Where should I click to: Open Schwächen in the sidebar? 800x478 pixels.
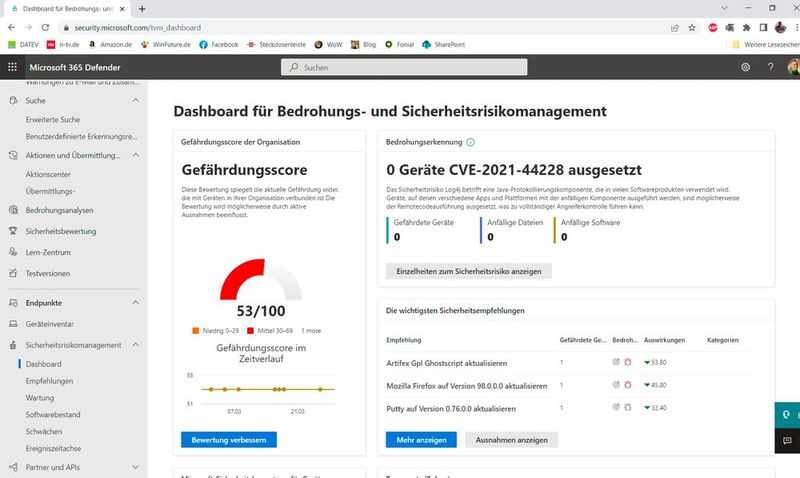(44, 431)
